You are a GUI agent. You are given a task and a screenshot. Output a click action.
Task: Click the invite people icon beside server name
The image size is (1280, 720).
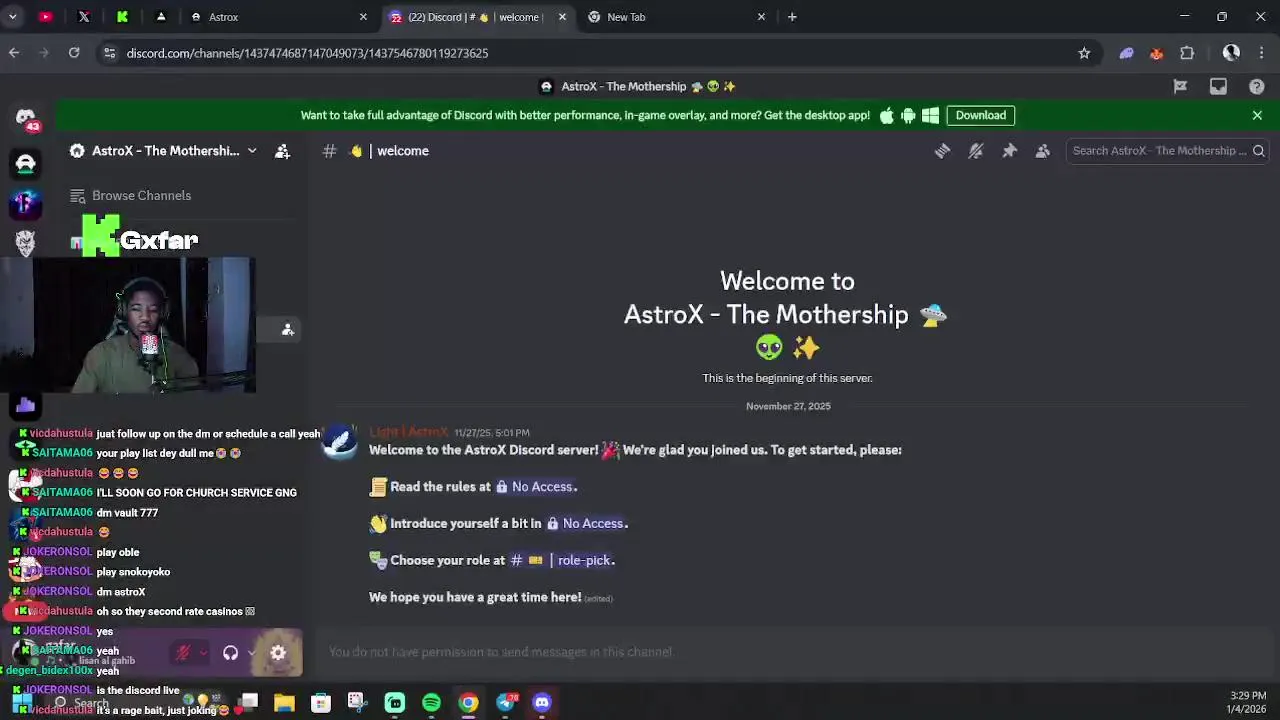(282, 151)
